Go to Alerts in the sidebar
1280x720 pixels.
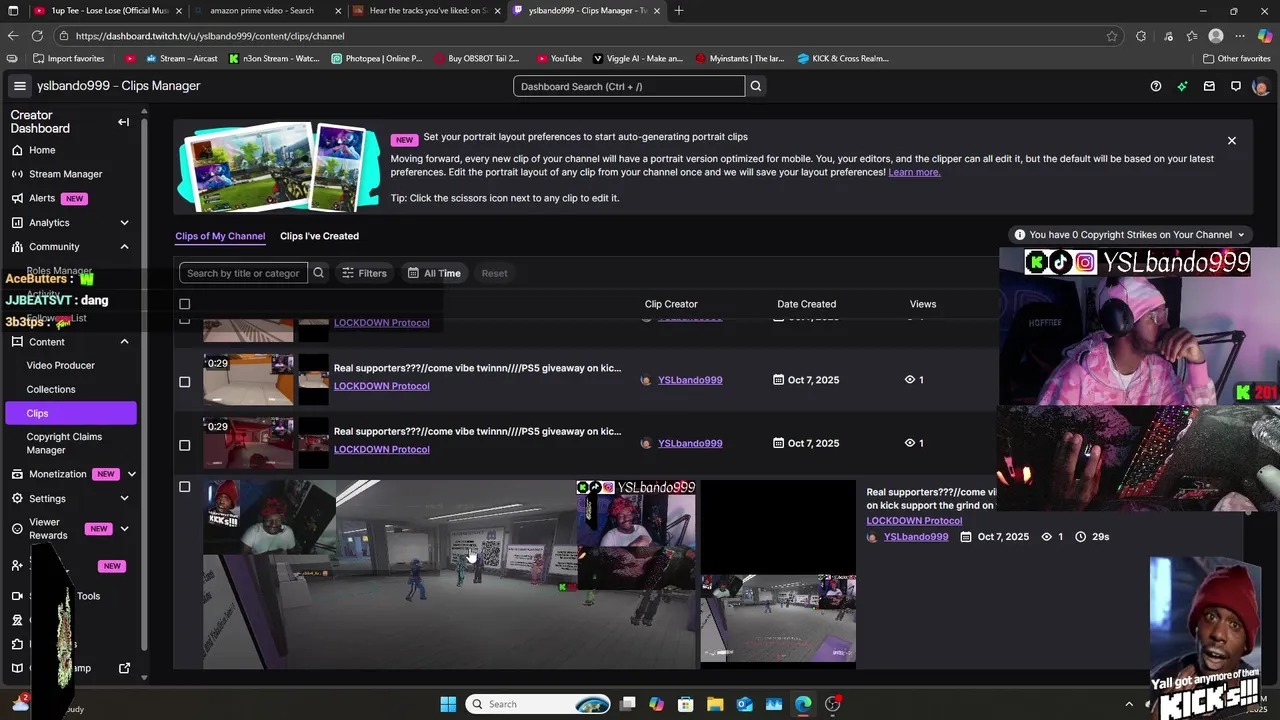click(42, 198)
